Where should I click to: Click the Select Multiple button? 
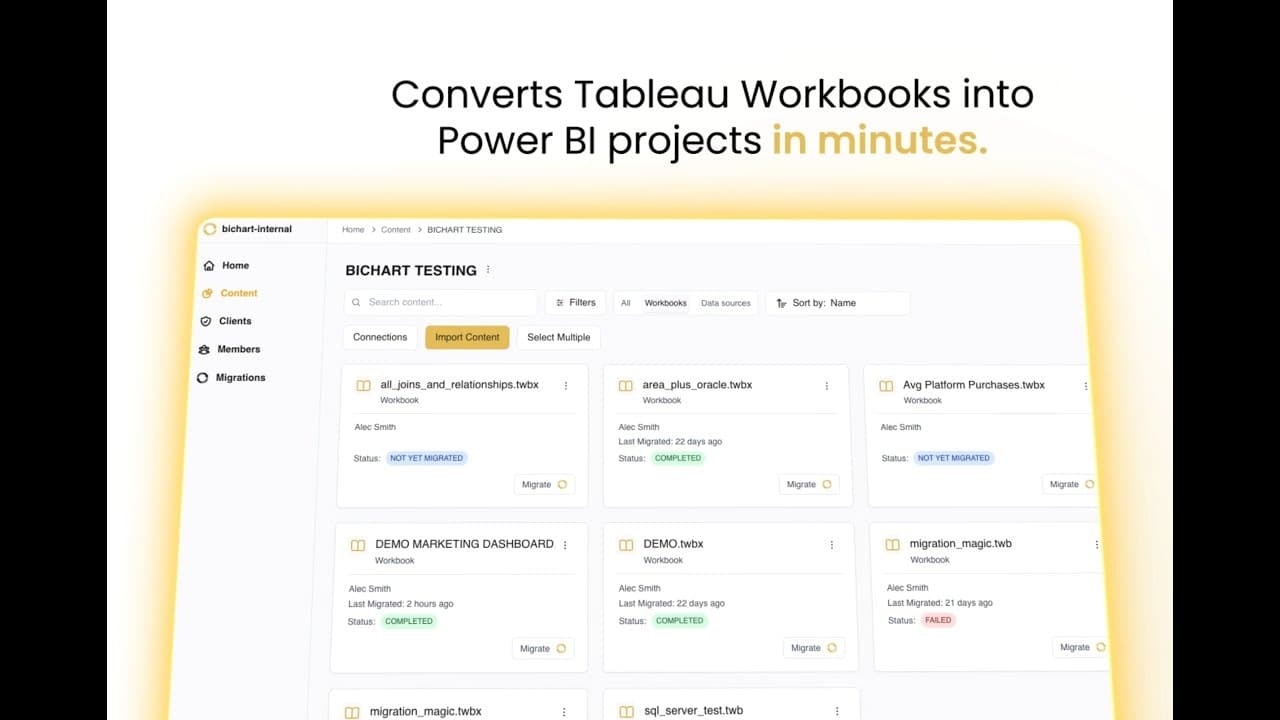[x=558, y=337]
